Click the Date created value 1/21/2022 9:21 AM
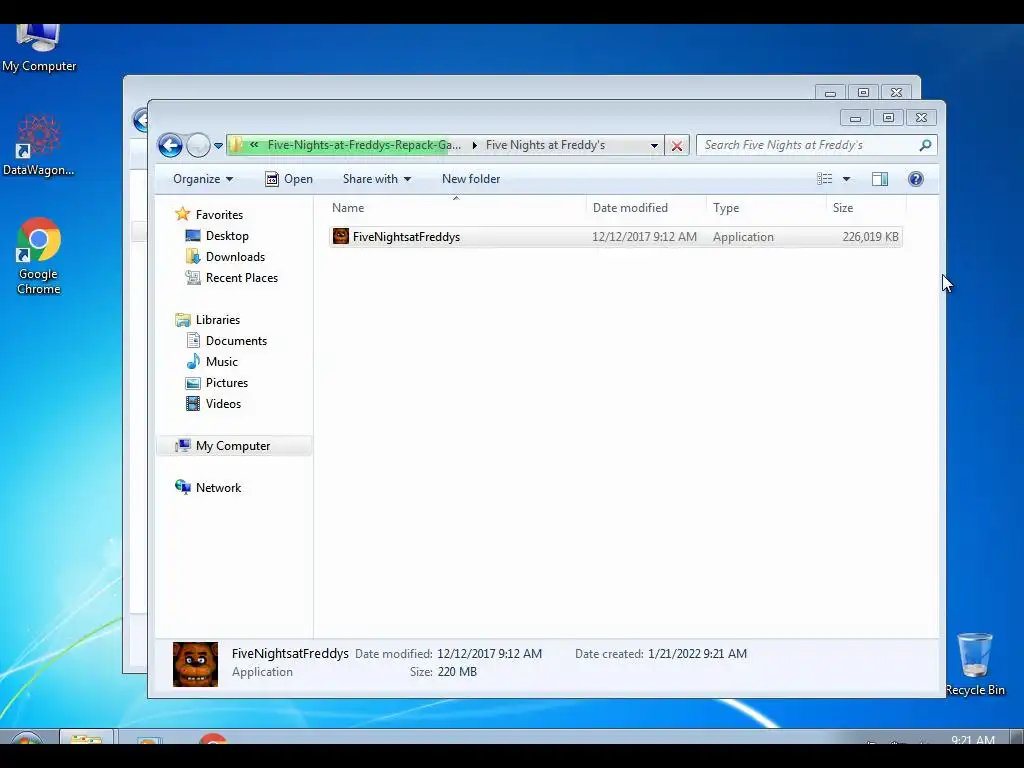 (x=697, y=654)
